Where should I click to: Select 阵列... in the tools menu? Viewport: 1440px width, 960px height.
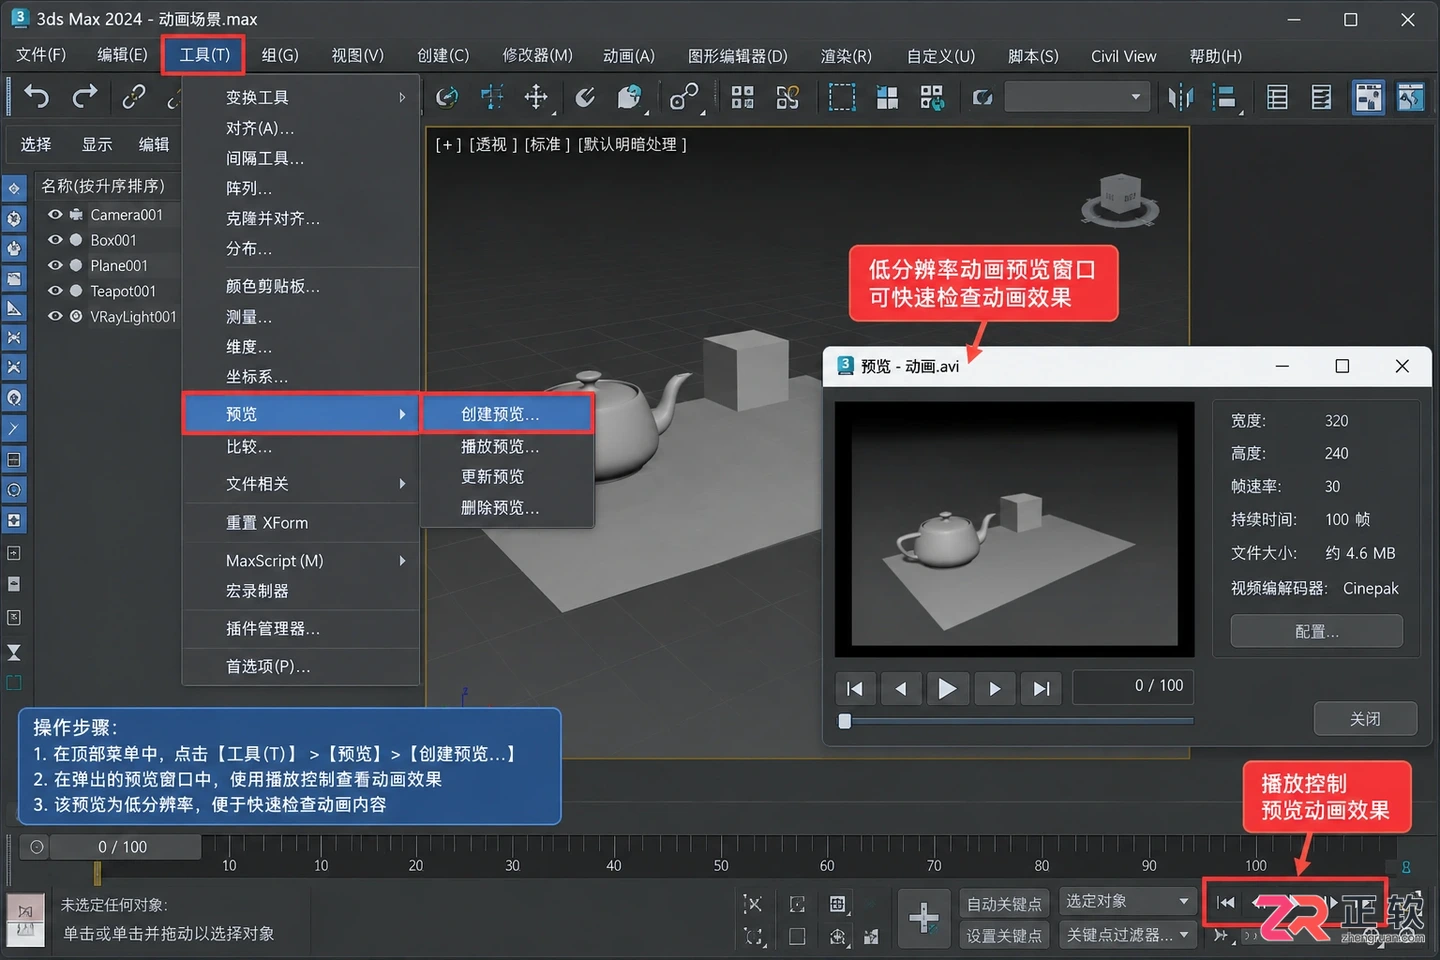[301, 188]
